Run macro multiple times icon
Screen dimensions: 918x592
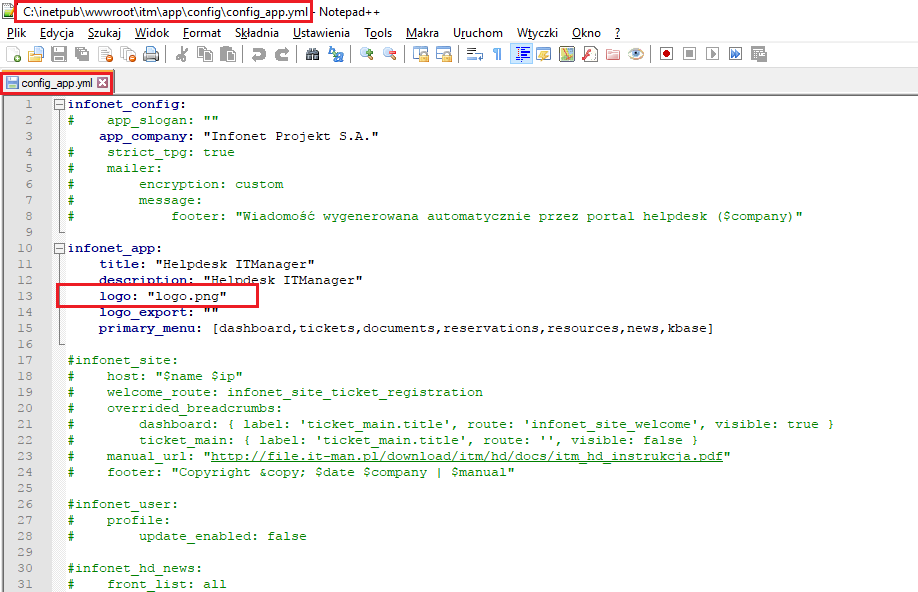pyautogui.click(x=735, y=54)
